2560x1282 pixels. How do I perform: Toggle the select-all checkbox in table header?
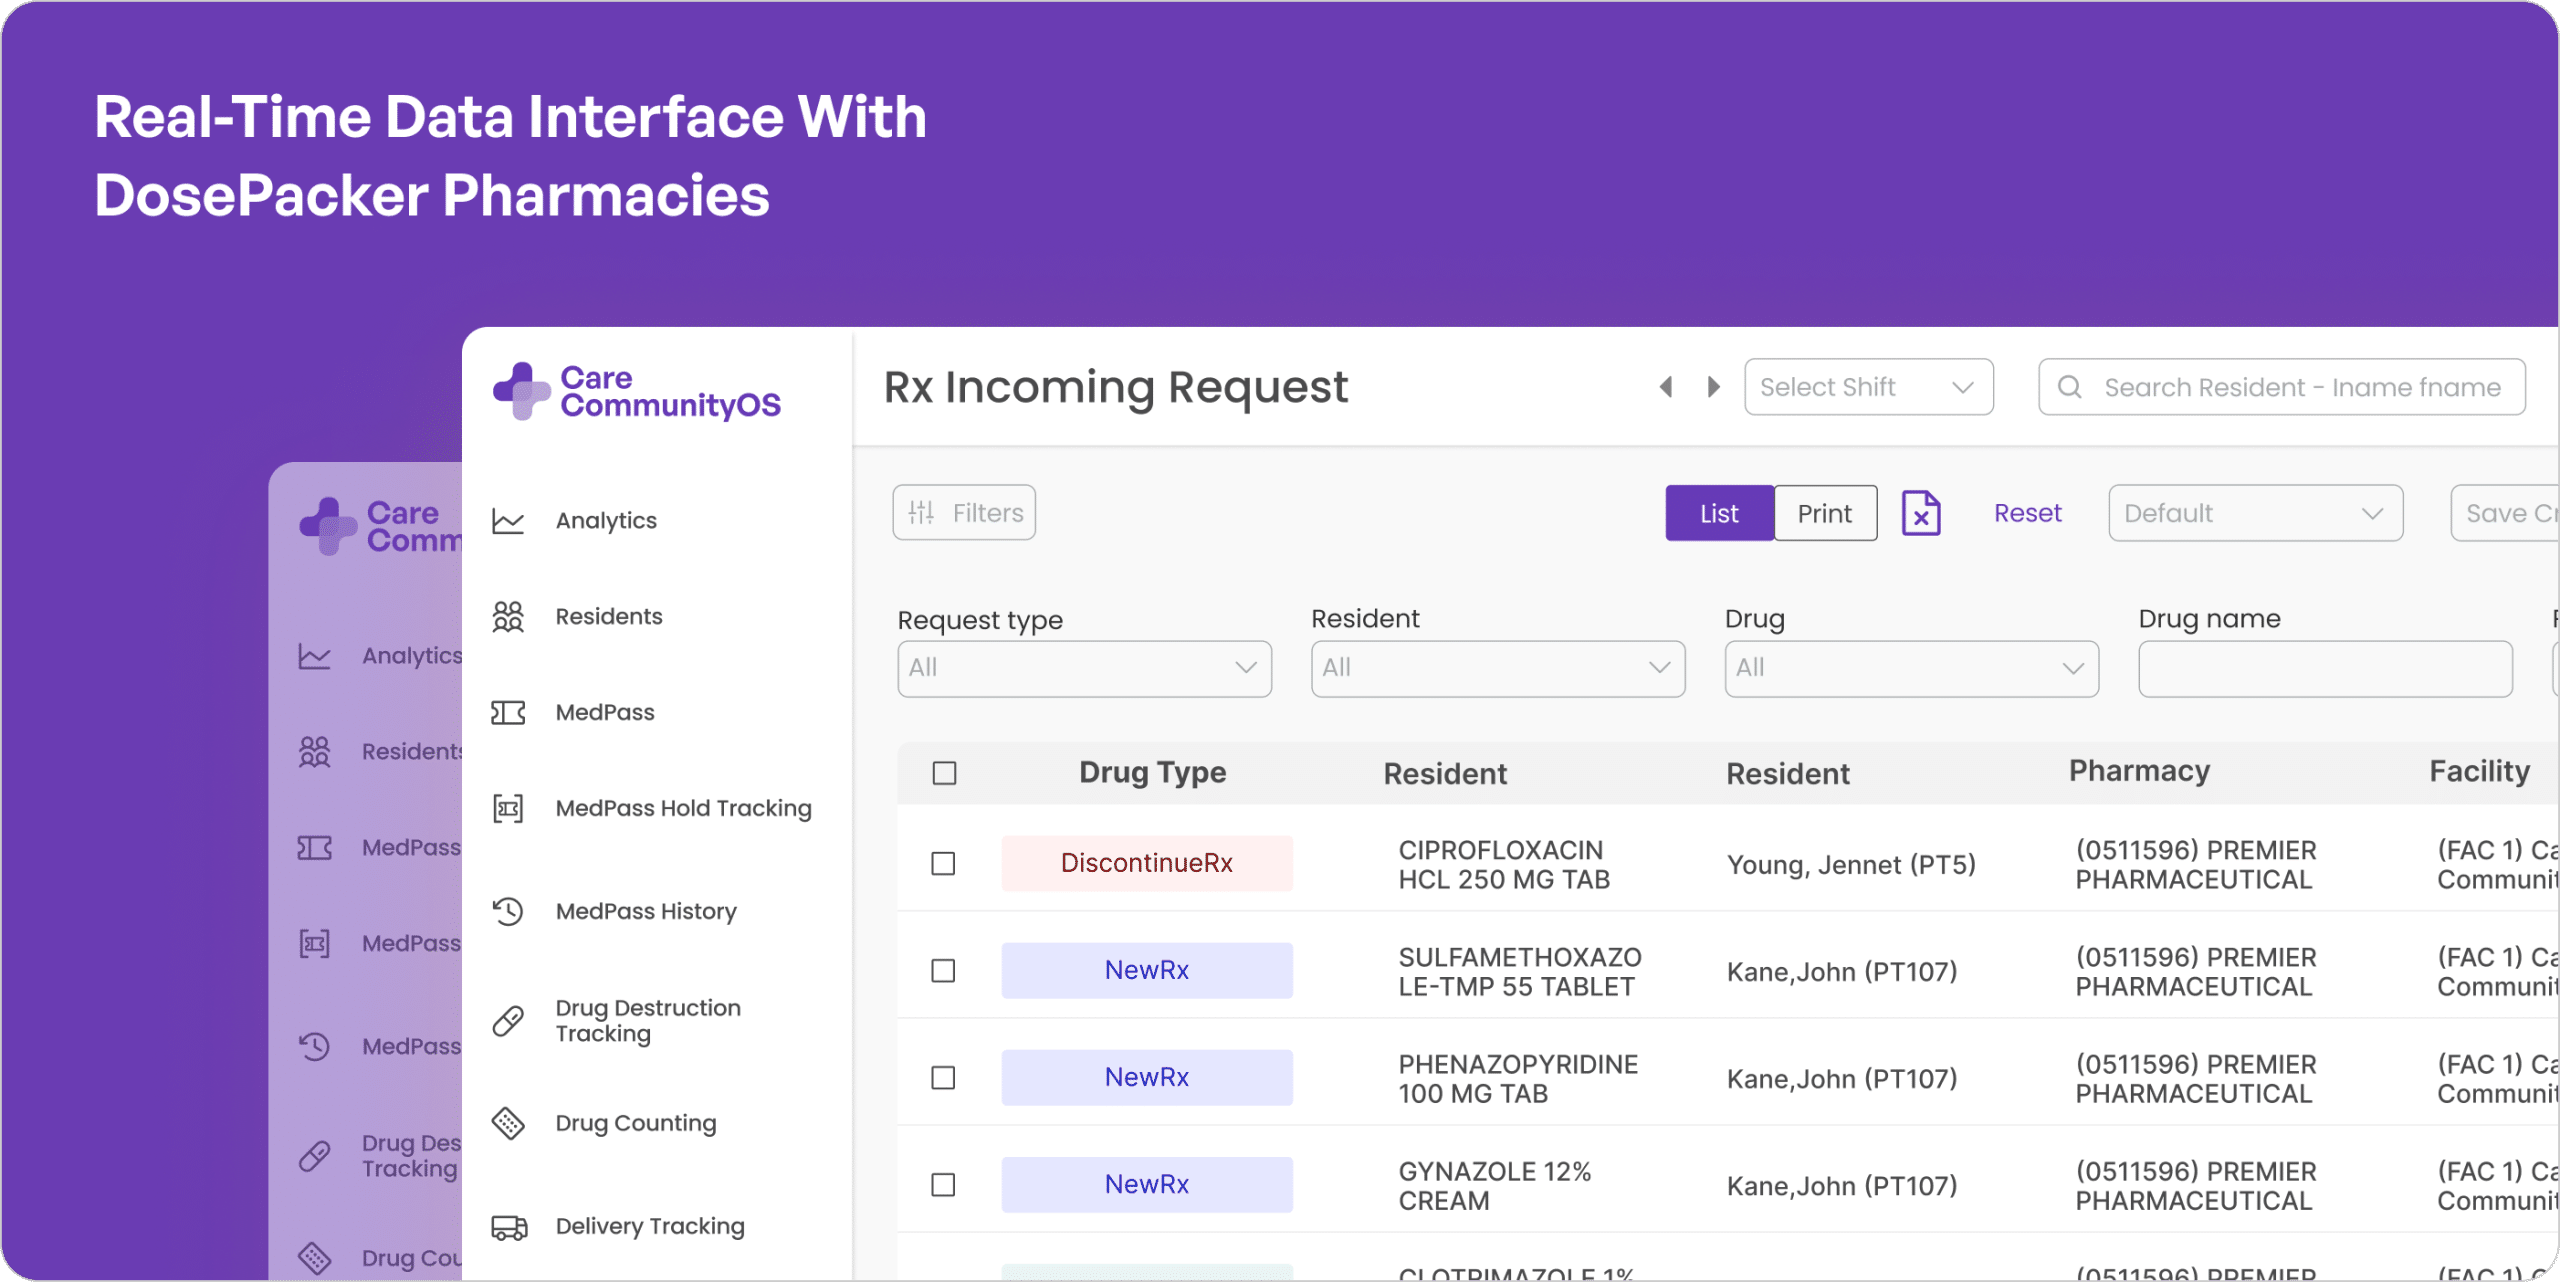pos(944,773)
